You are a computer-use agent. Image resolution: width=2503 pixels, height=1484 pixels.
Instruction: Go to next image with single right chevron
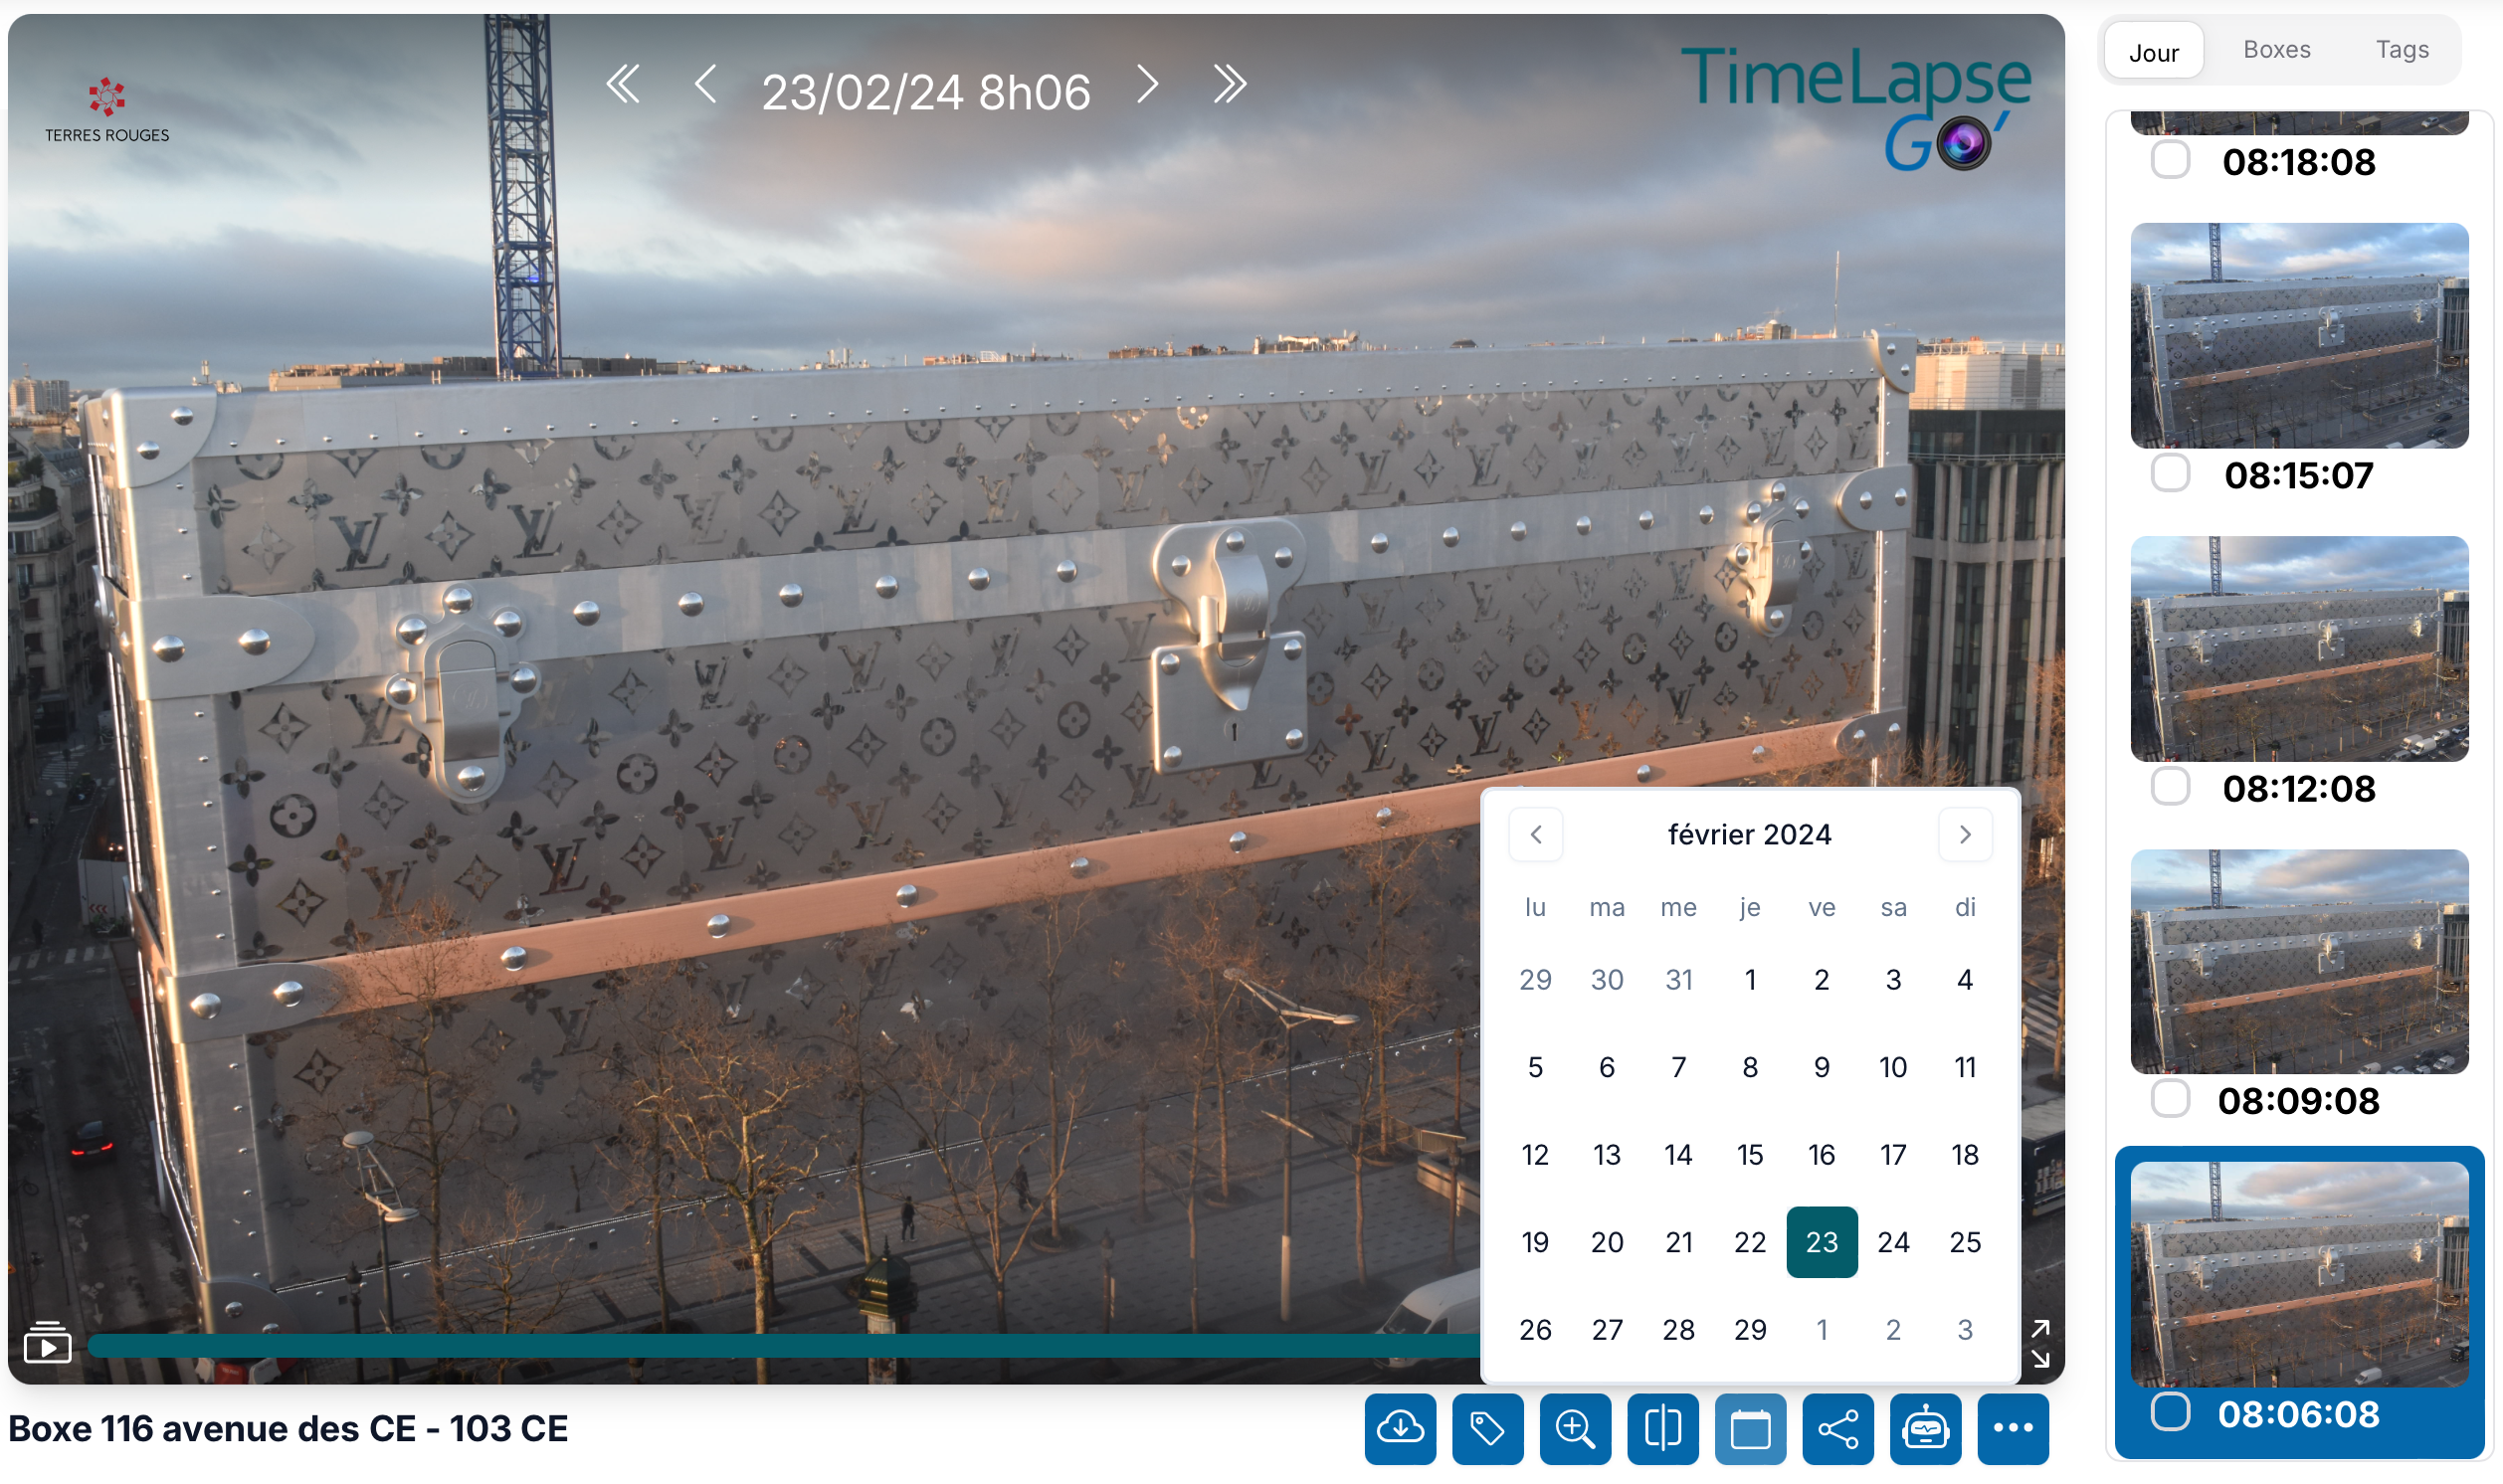[1148, 84]
